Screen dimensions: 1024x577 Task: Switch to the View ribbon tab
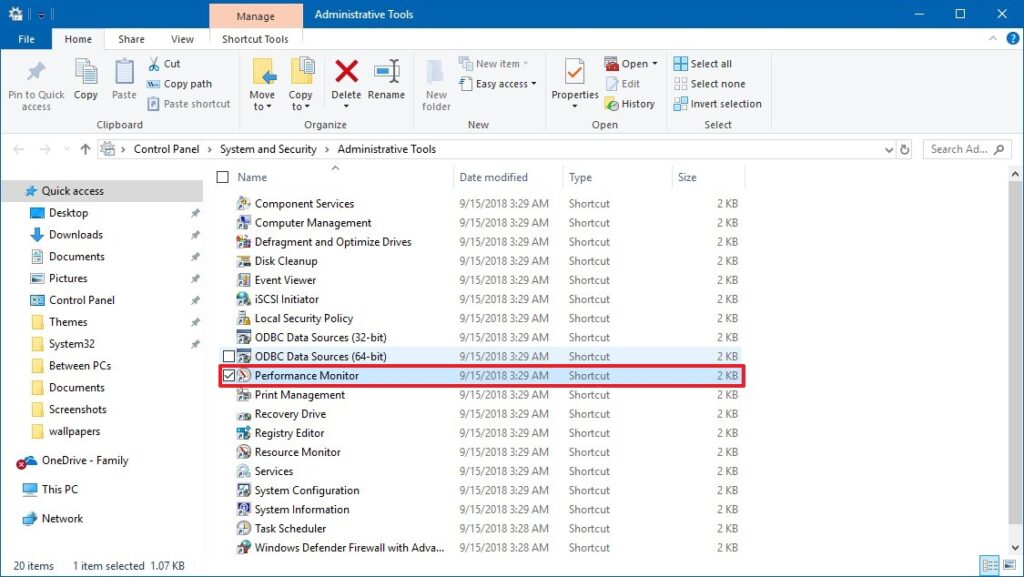tap(182, 39)
